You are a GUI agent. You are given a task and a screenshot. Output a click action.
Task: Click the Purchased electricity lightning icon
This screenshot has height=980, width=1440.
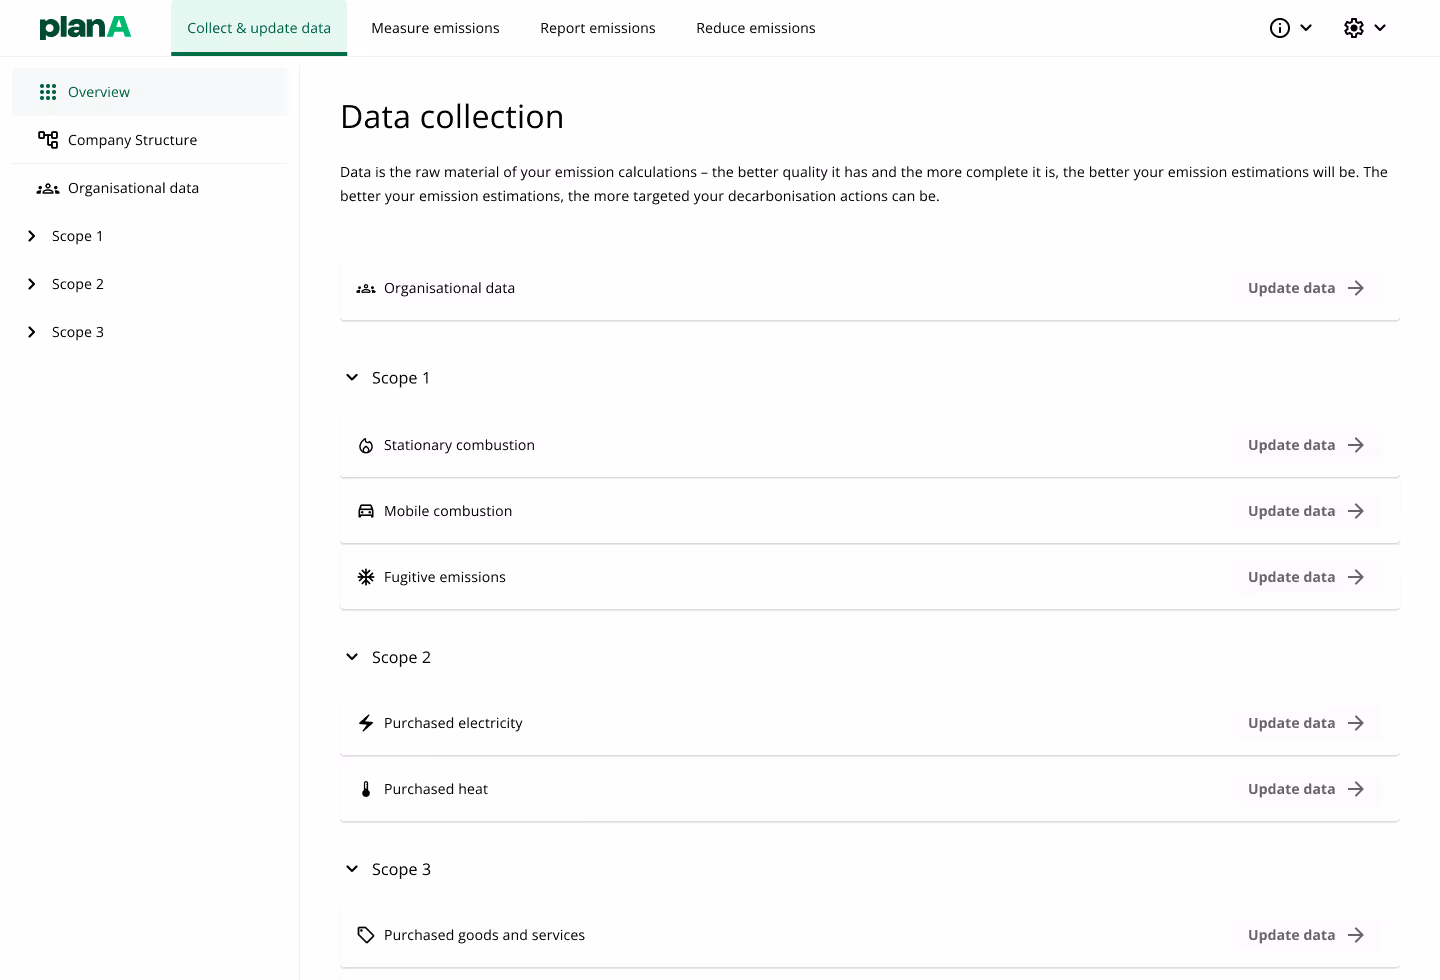coord(365,722)
